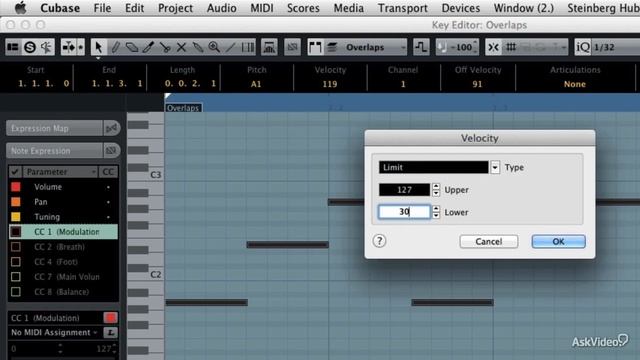Toggle Show Part Borders button

(315, 47)
